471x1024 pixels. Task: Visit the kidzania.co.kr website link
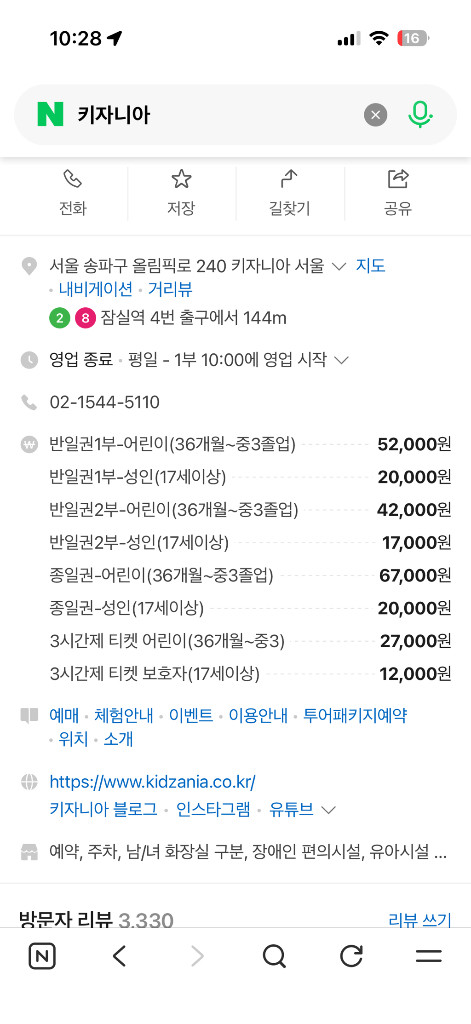click(152, 782)
